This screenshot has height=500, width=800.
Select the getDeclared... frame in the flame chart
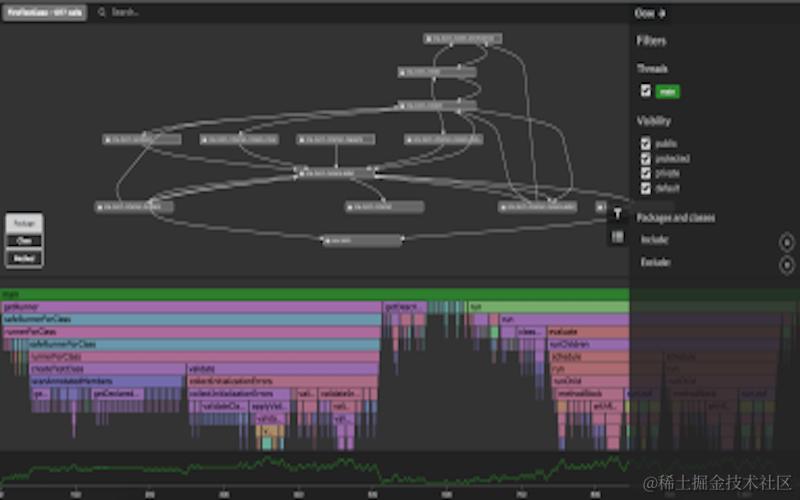[x=117, y=393]
